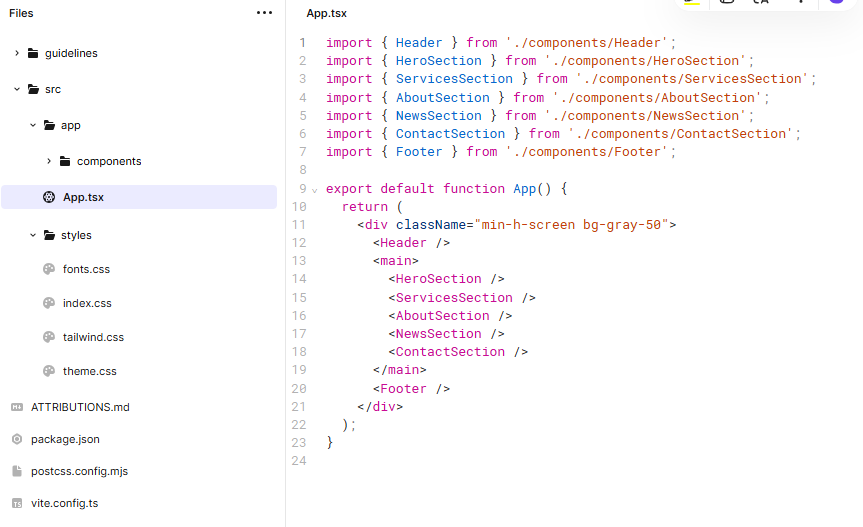Click the TS icon beside vite.config.ts
The width and height of the screenshot is (863, 527).
tap(16, 503)
